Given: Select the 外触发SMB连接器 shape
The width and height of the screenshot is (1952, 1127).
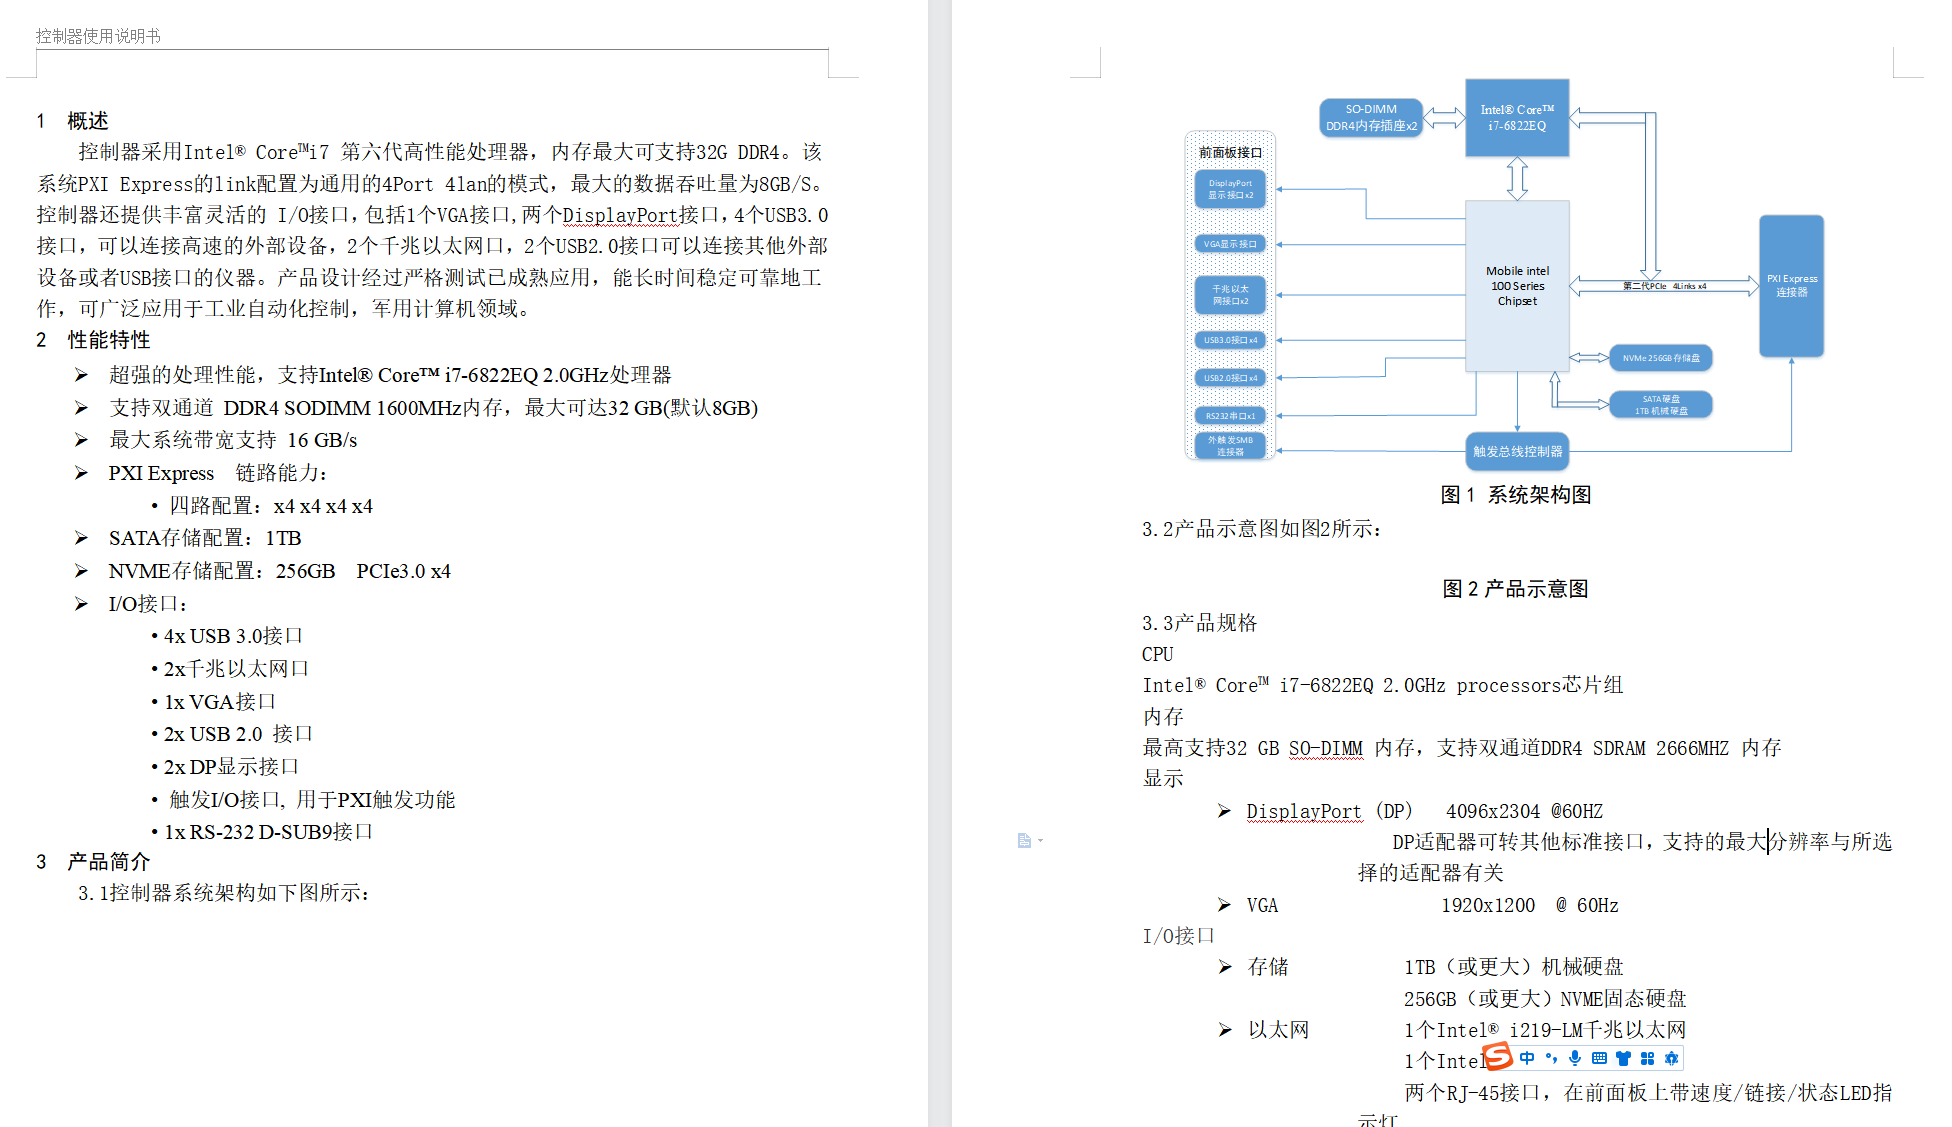Looking at the screenshot, I should point(1230,446).
